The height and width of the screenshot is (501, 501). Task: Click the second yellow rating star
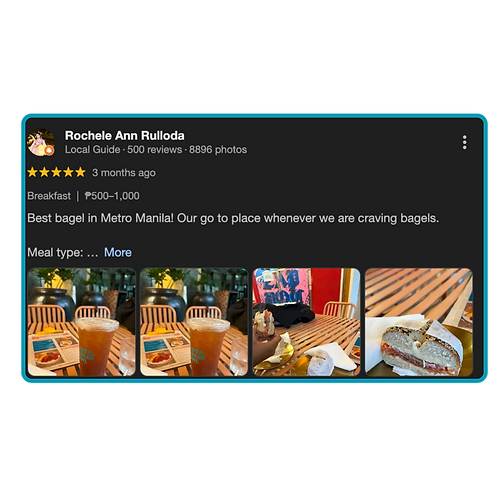44,172
